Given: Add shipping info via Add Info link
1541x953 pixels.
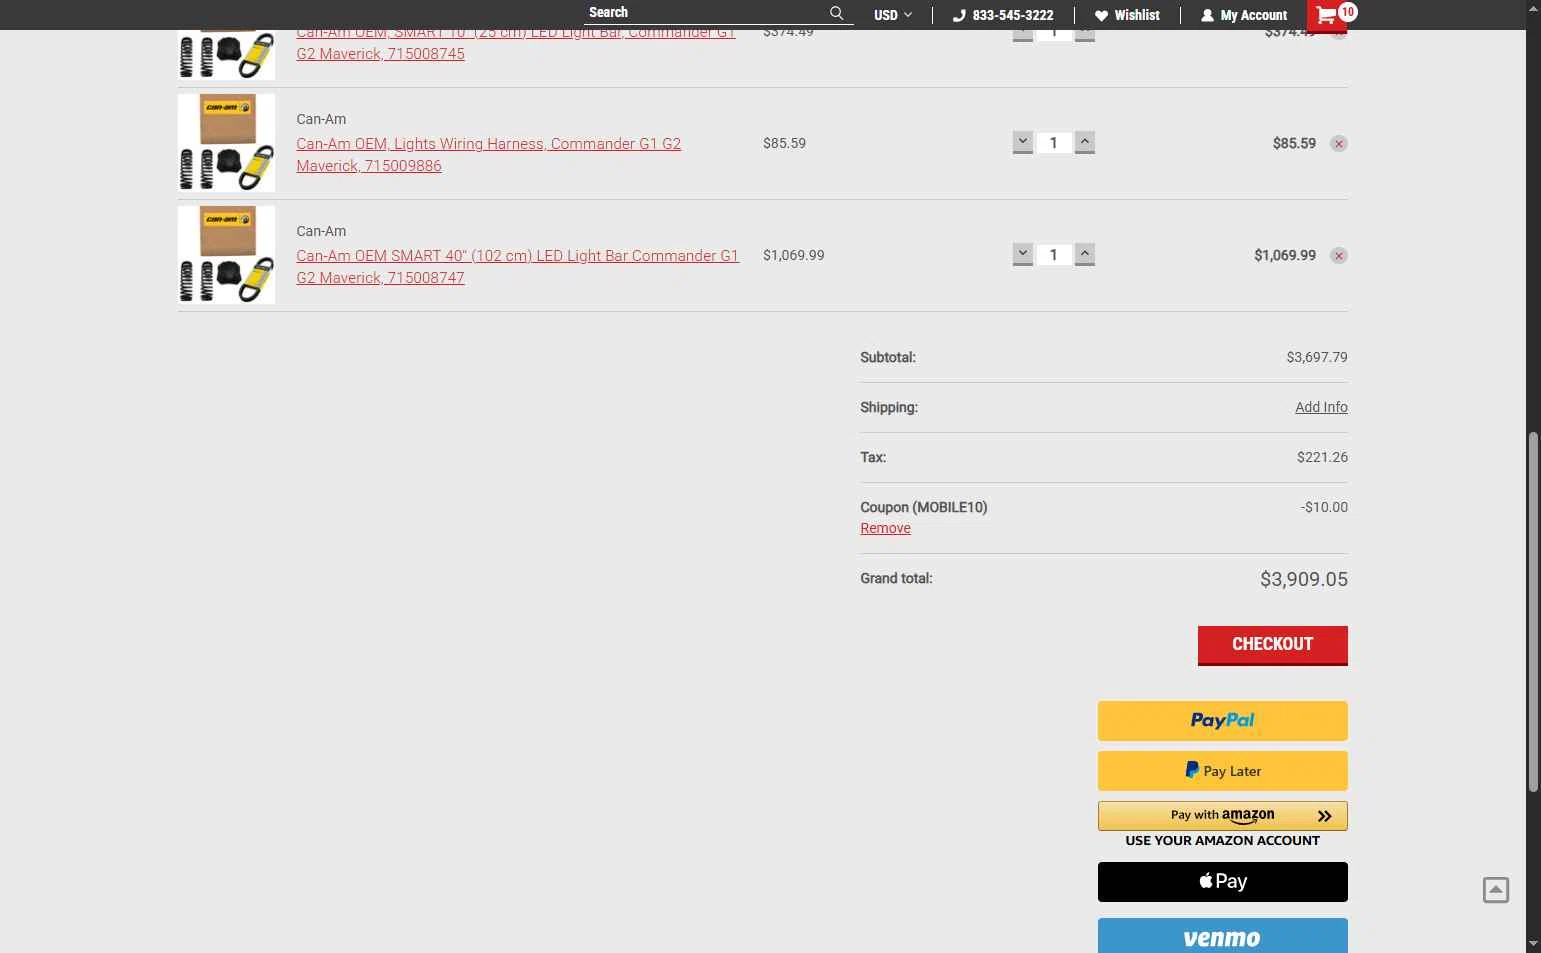Looking at the screenshot, I should (1321, 407).
